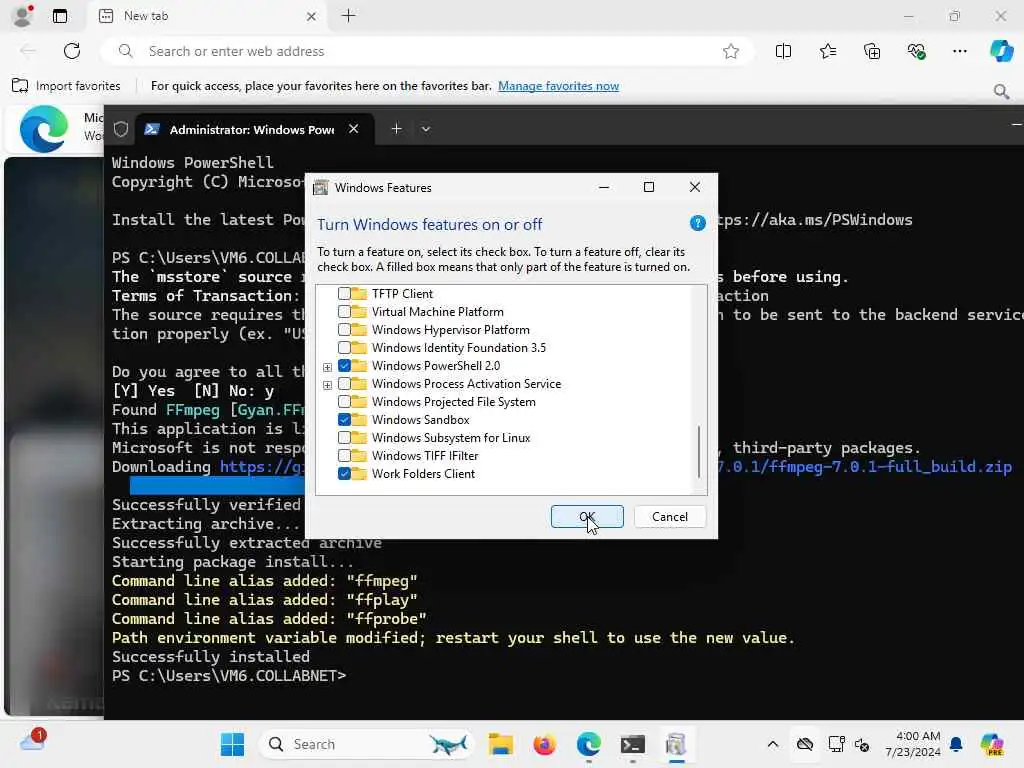Enable TFTP Client checkbox

click(x=344, y=294)
